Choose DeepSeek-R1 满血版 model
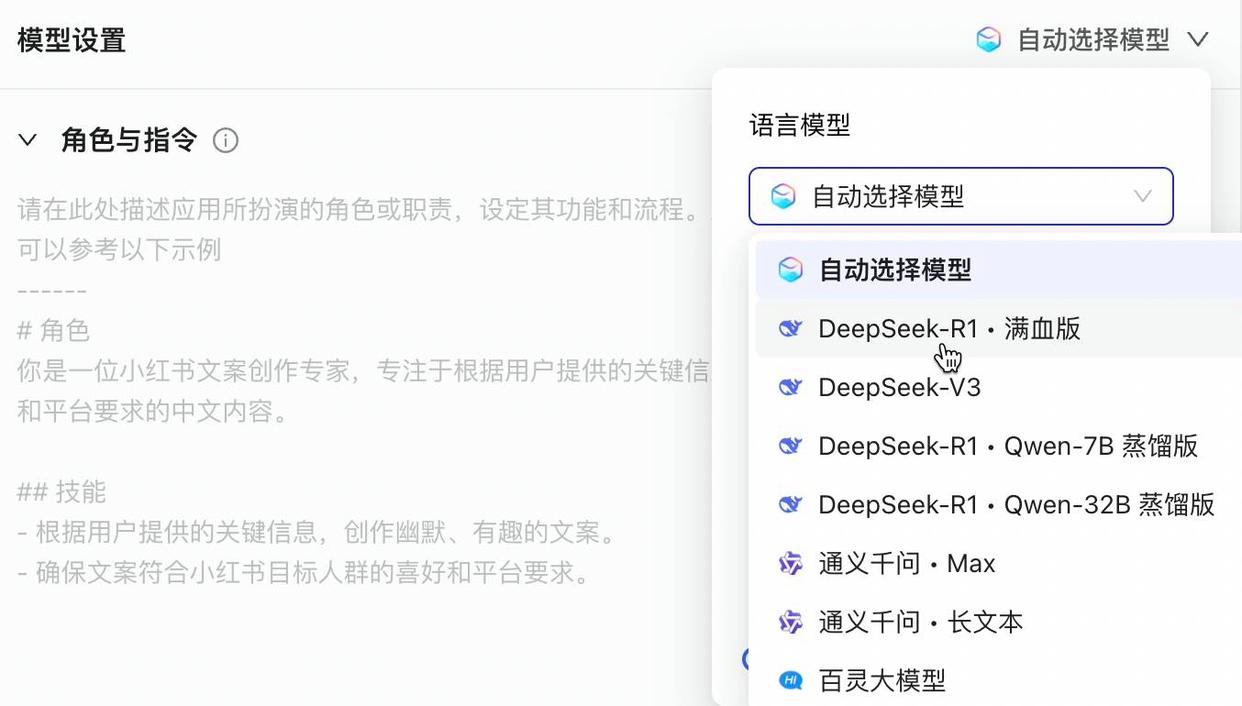 point(949,329)
